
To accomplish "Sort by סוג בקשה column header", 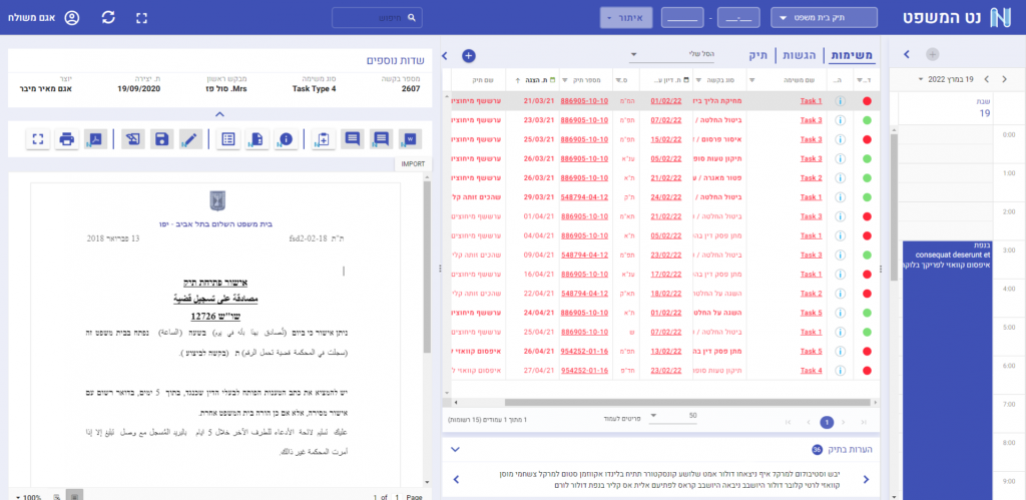I will [x=722, y=80].
